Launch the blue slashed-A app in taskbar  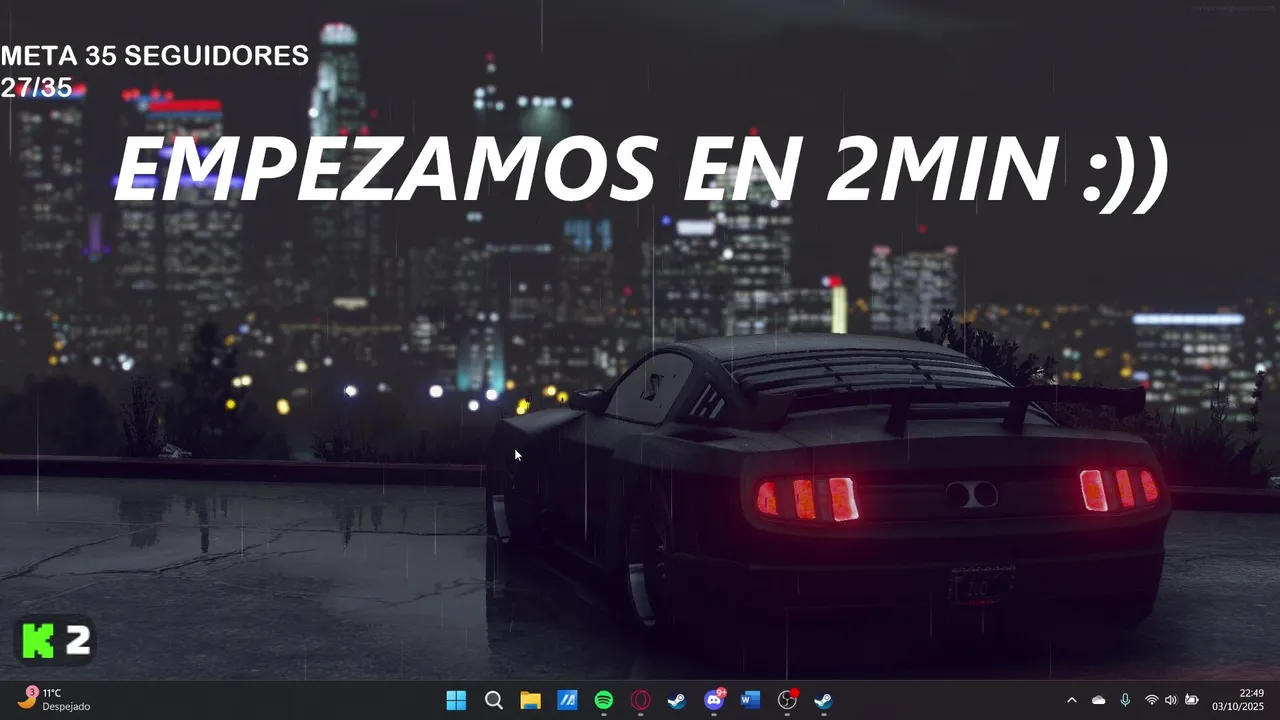[567, 700]
